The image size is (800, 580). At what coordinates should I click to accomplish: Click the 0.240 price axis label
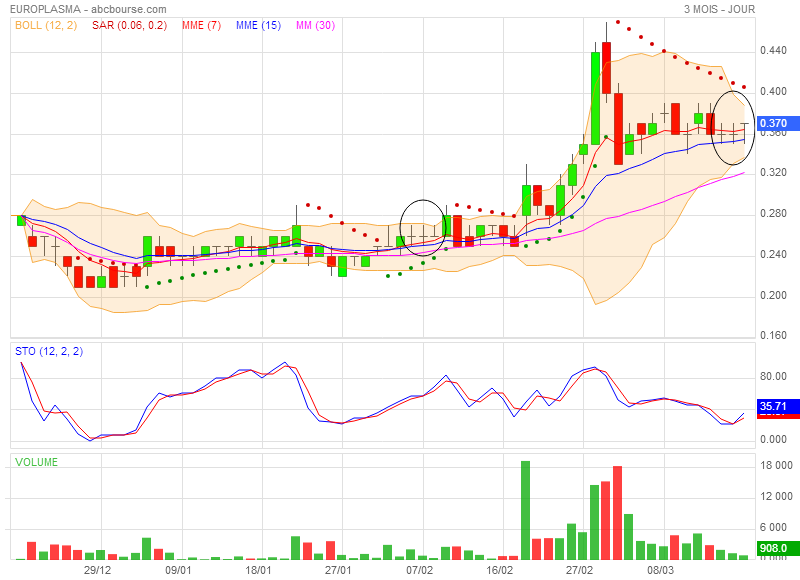[x=773, y=254]
